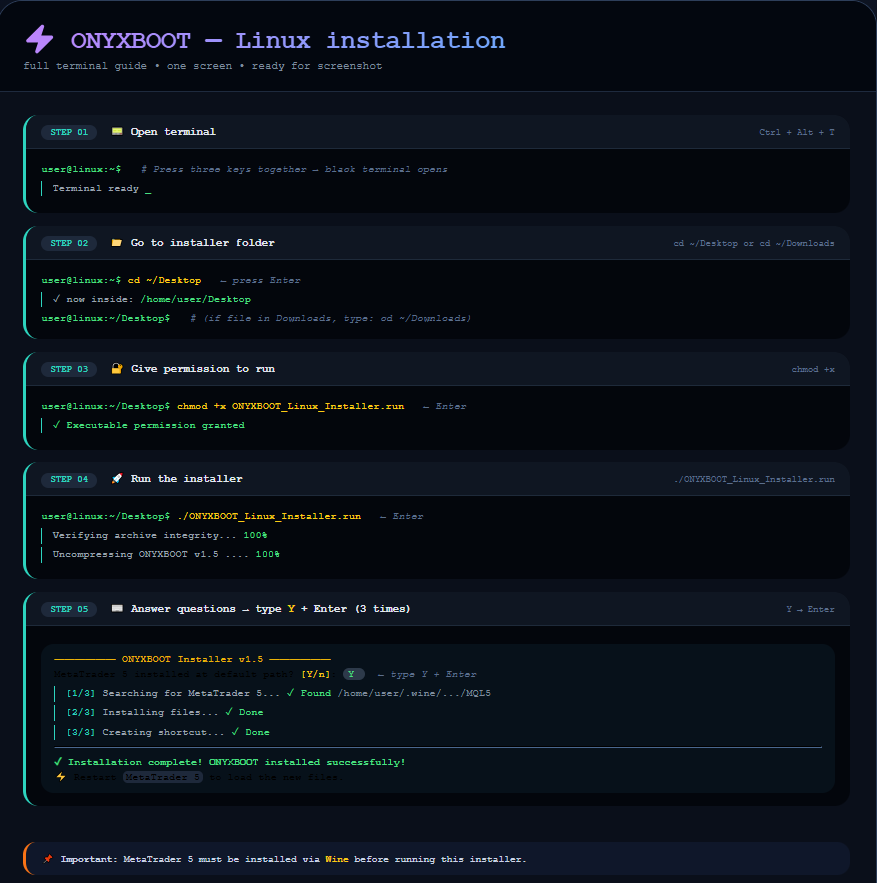Screen dimensions: 877x883
Task: Click the './ONYXBOOT_Linux_Installer.run' command after the Desktop prompt
Action: [x=269, y=516]
